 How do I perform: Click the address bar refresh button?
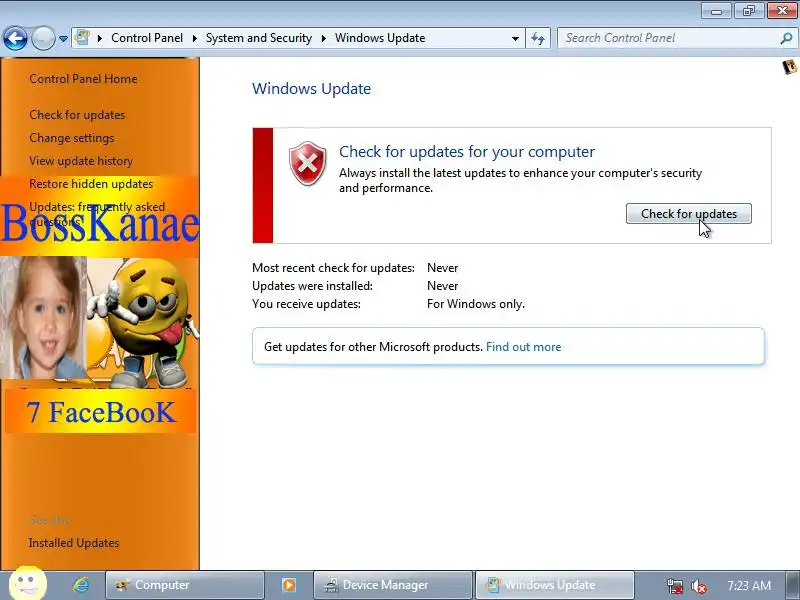pos(538,38)
